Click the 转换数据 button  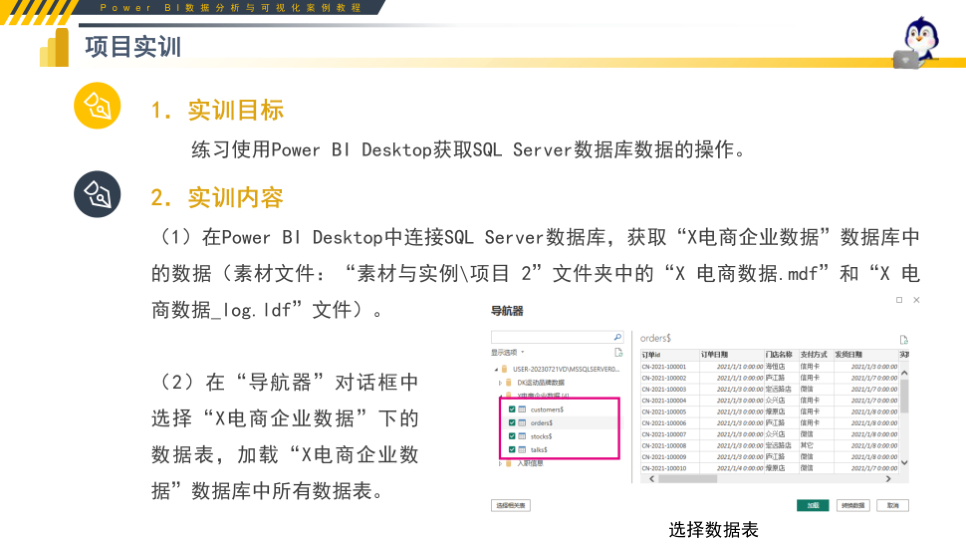coord(853,505)
